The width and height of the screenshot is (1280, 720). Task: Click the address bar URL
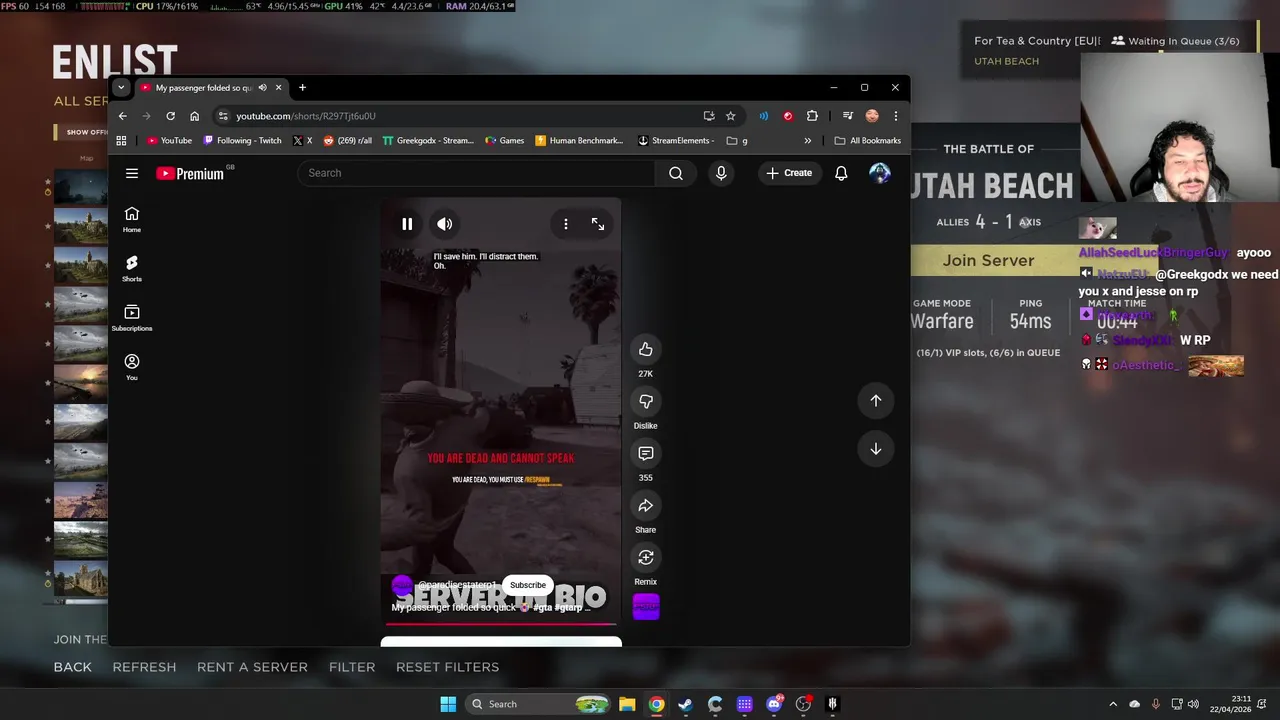pyautogui.click(x=306, y=116)
